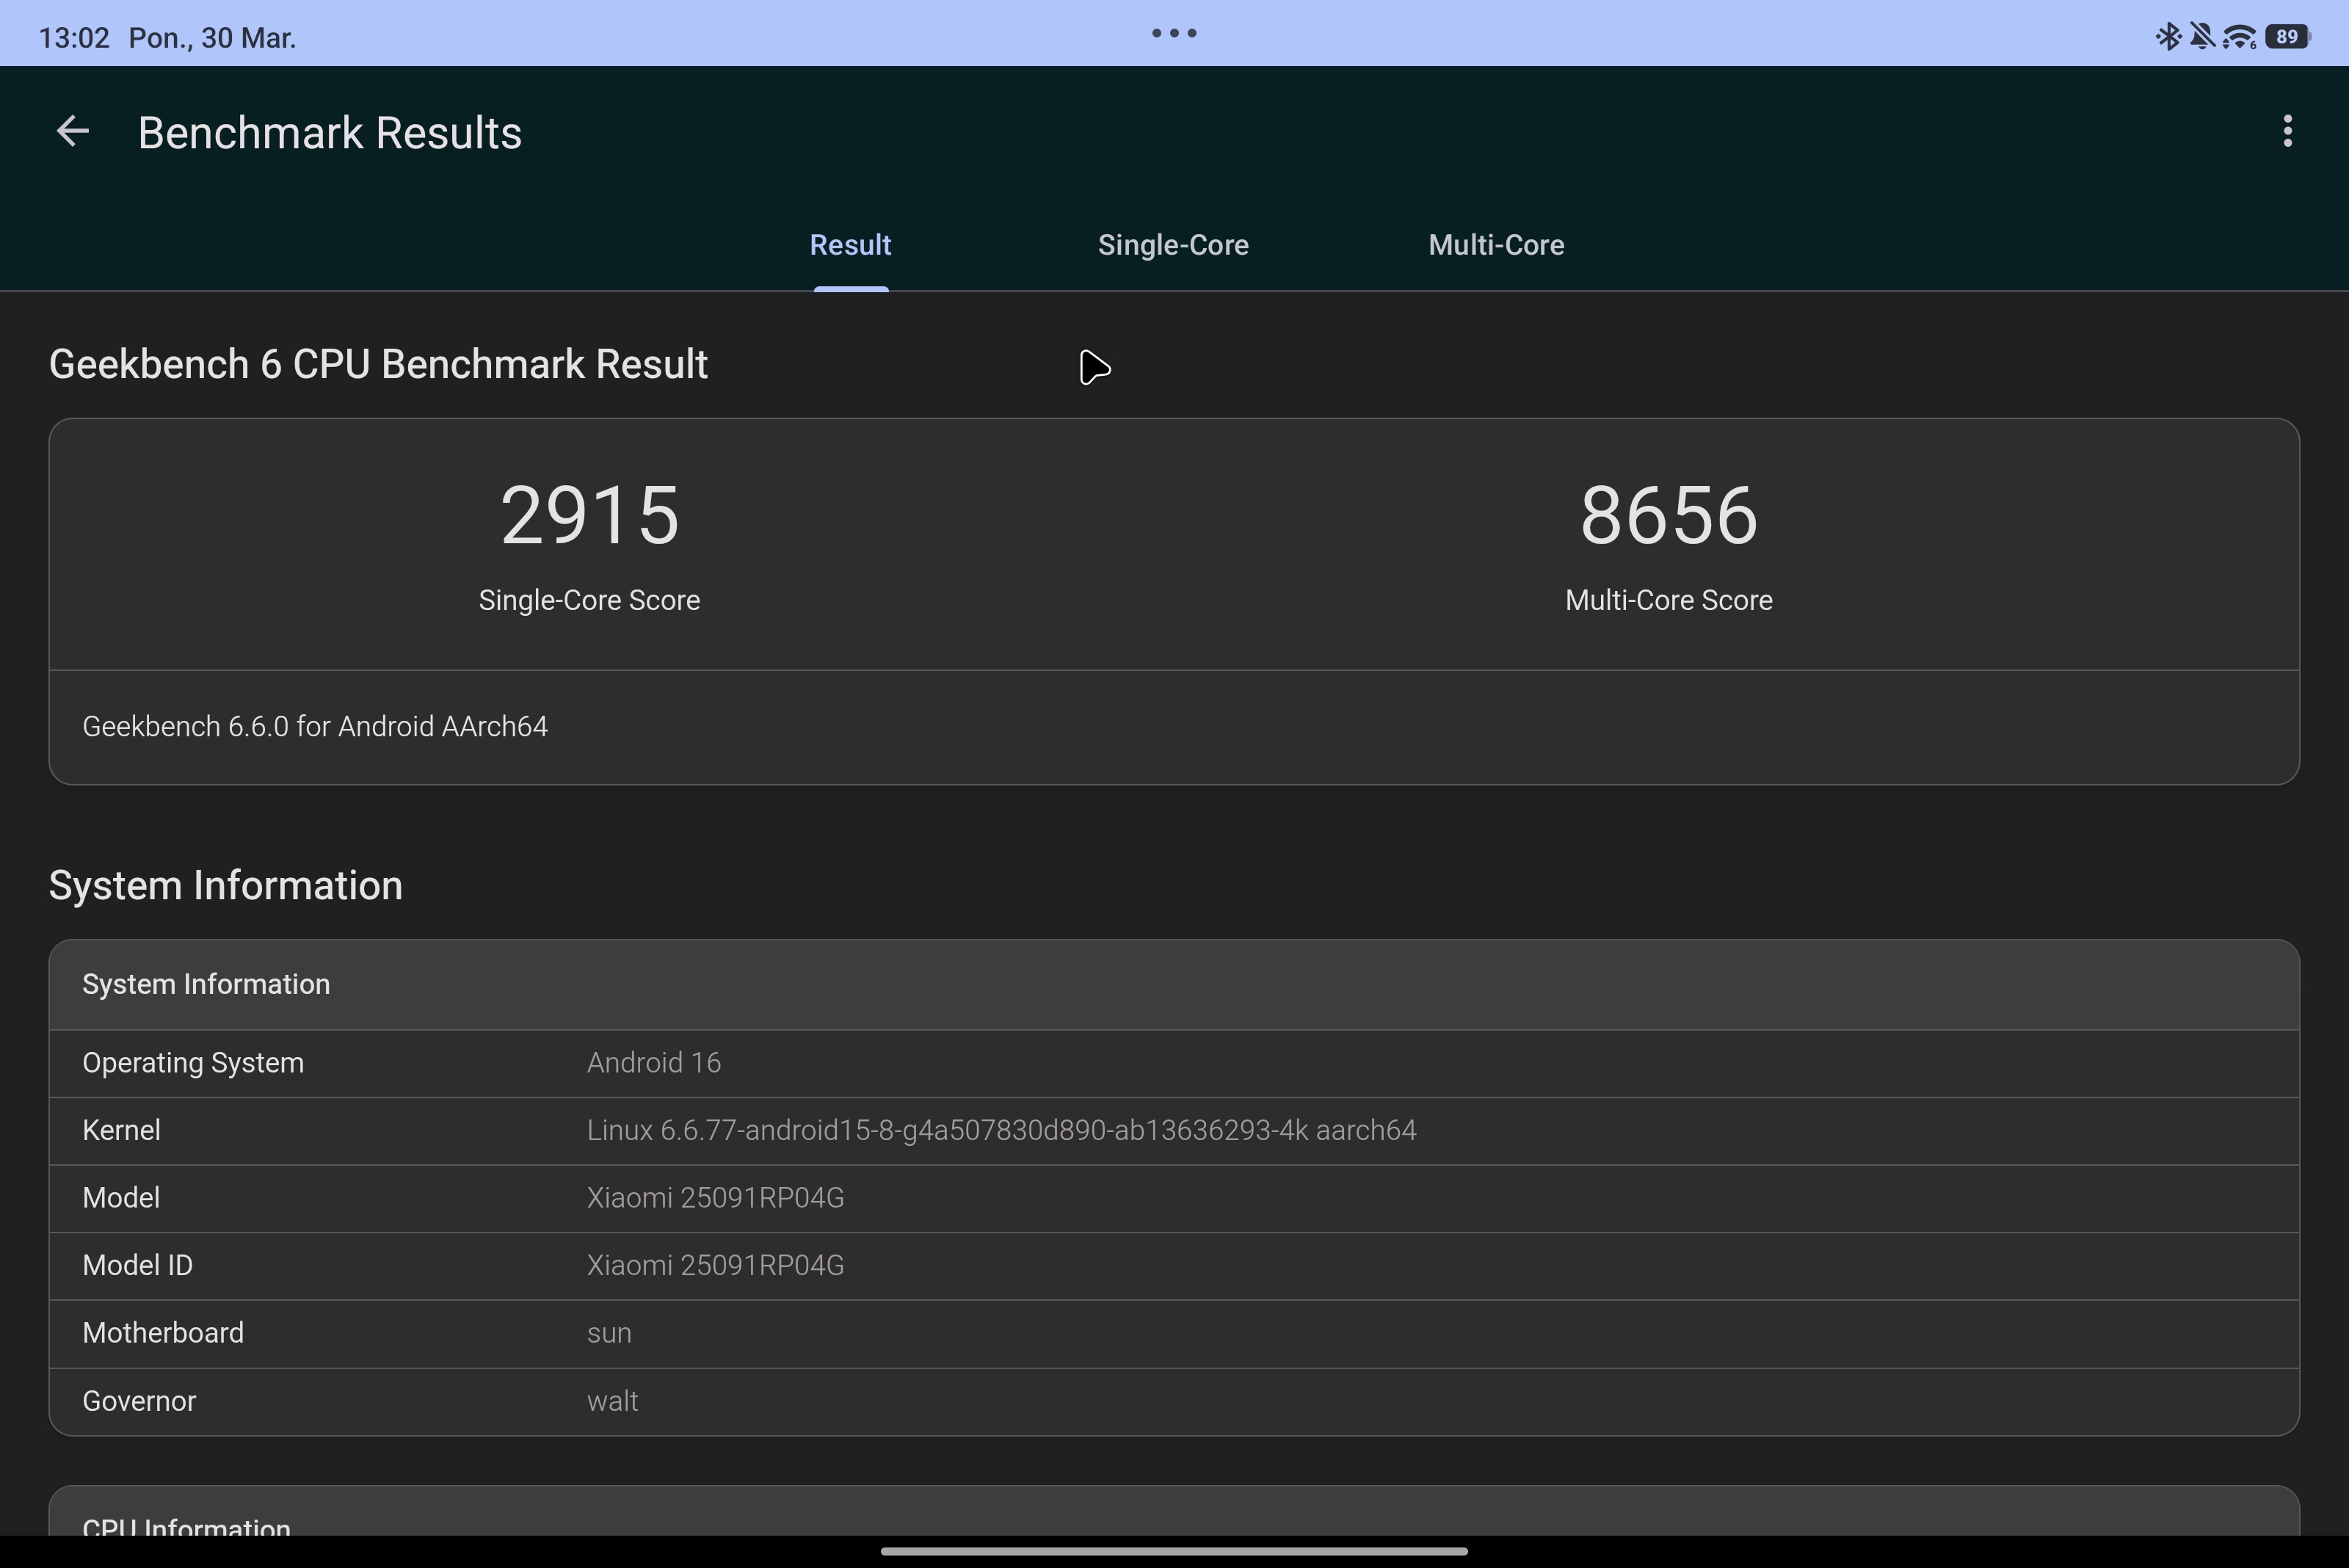Select the Result tab

850,245
